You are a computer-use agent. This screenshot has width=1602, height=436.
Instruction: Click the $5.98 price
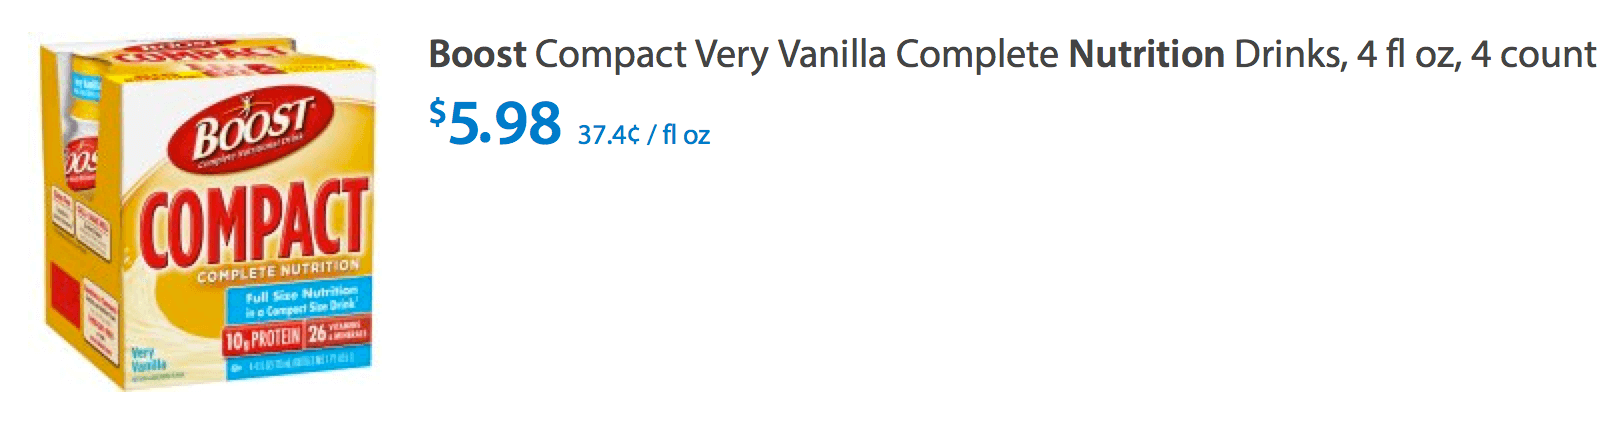tap(504, 123)
